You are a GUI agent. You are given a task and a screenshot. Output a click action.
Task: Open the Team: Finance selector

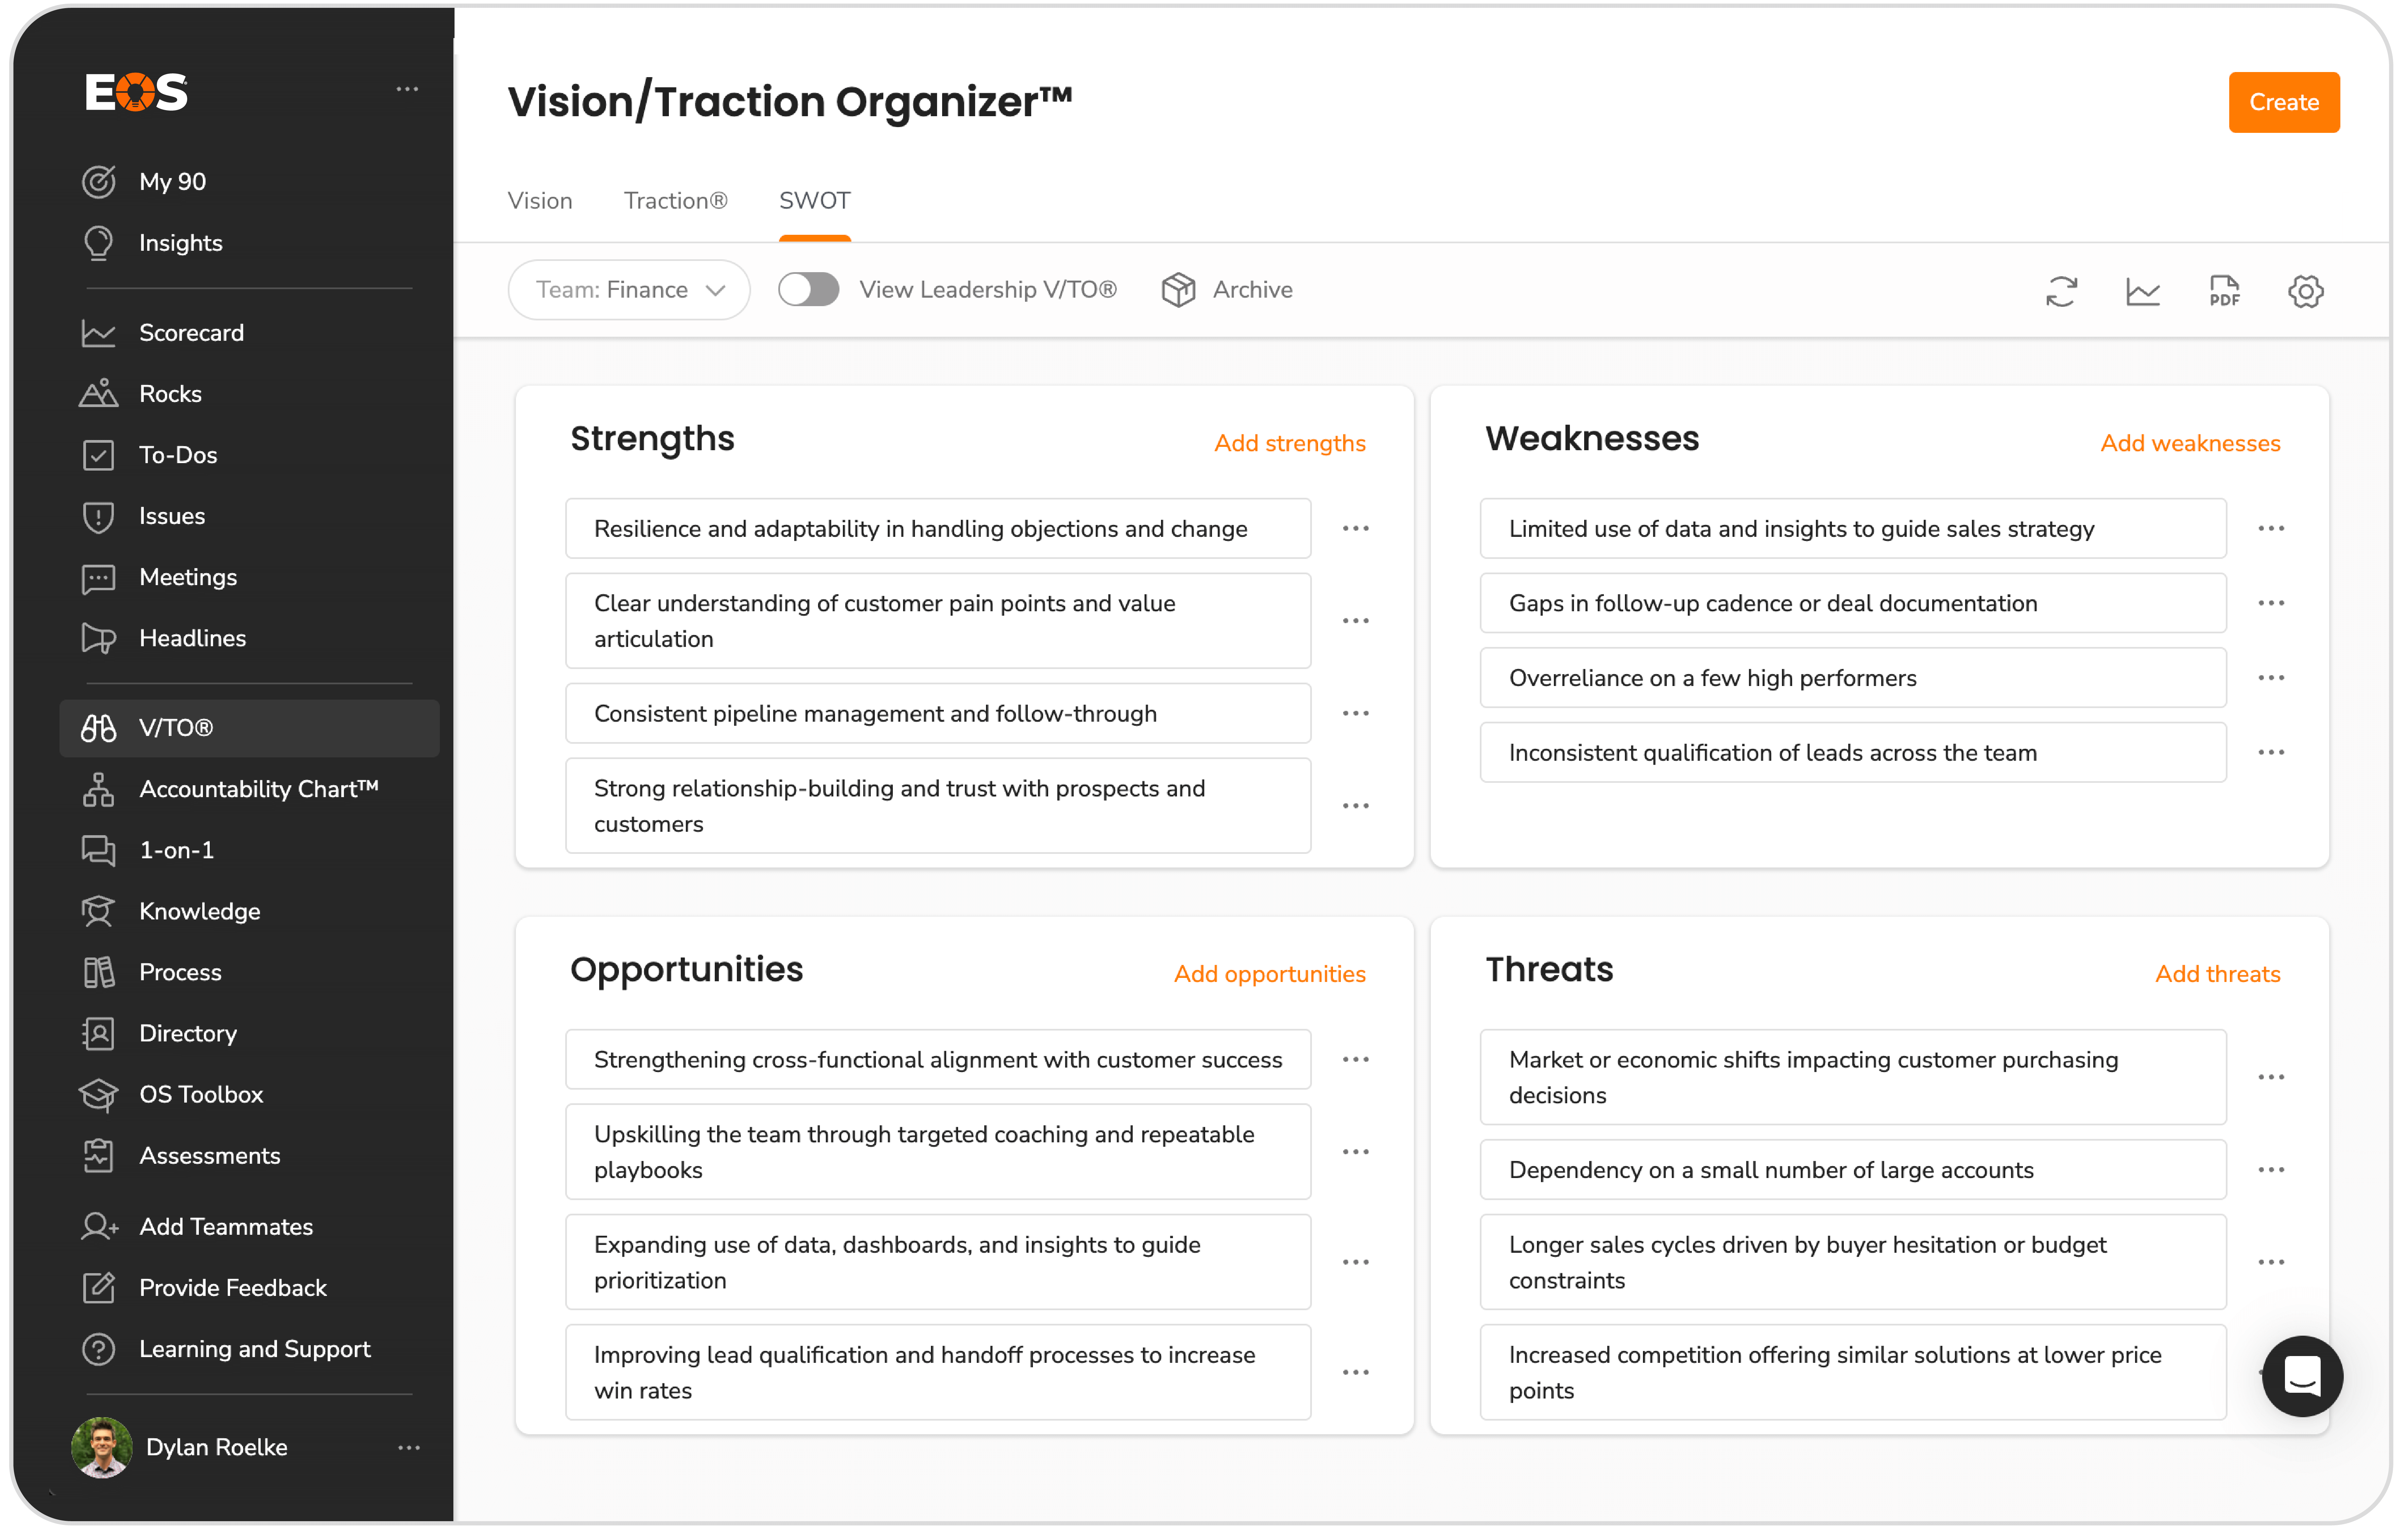click(x=628, y=289)
